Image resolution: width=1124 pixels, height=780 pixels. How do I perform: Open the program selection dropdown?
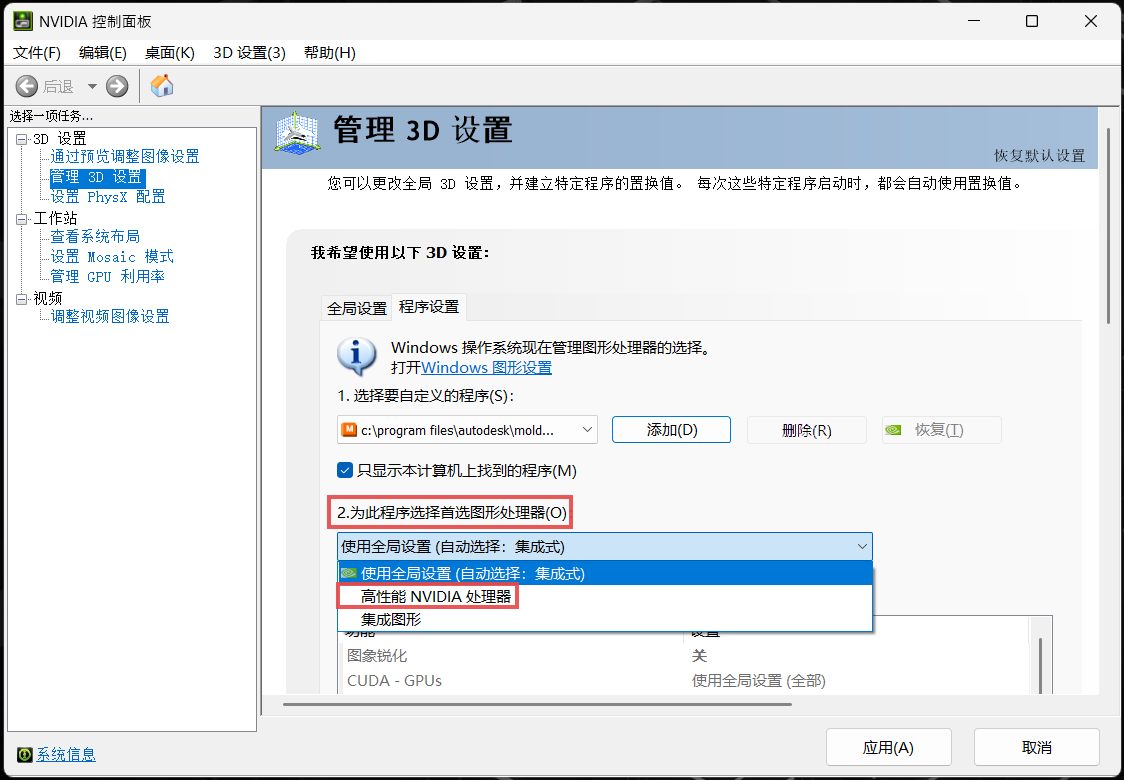tap(467, 430)
